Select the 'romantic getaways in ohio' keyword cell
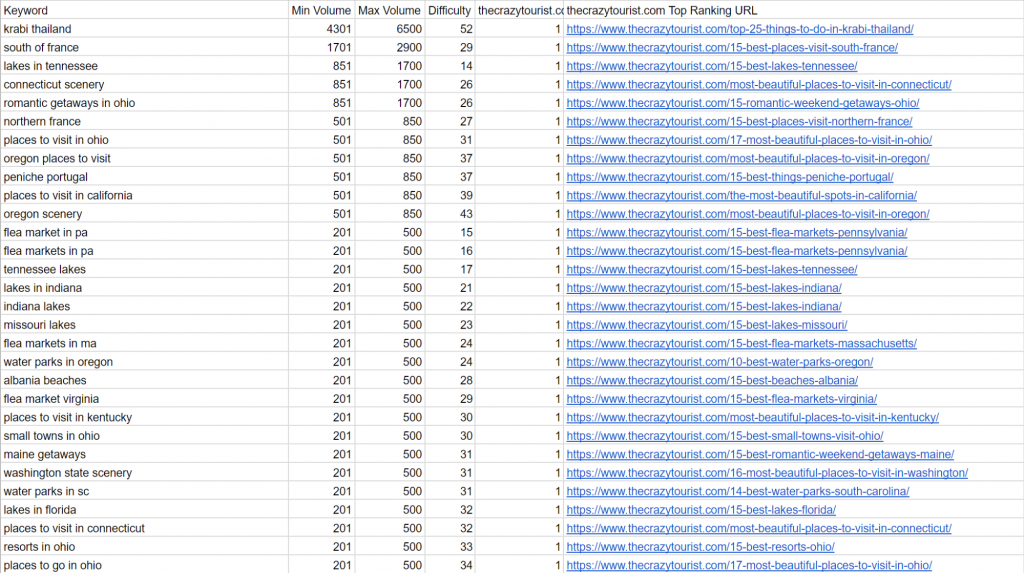This screenshot has height=573, width=1024. point(144,103)
